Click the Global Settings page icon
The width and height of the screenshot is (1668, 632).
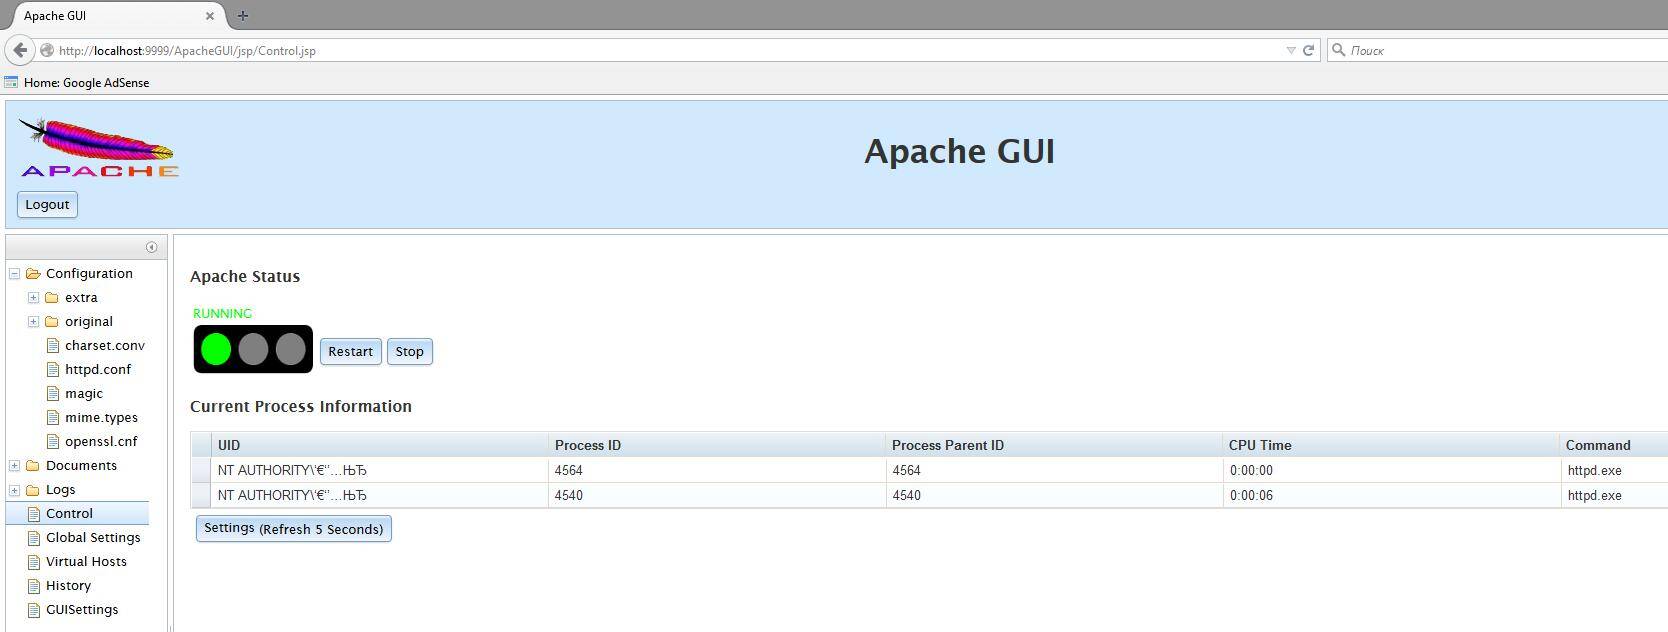coord(33,537)
